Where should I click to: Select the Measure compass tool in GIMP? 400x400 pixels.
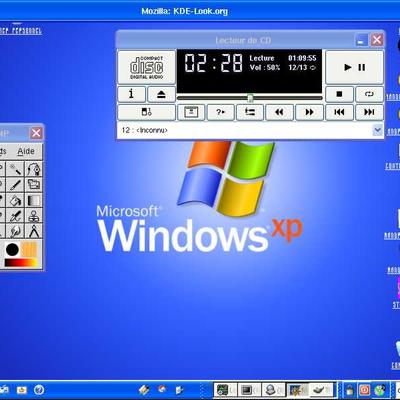pyautogui.click(x=34, y=231)
